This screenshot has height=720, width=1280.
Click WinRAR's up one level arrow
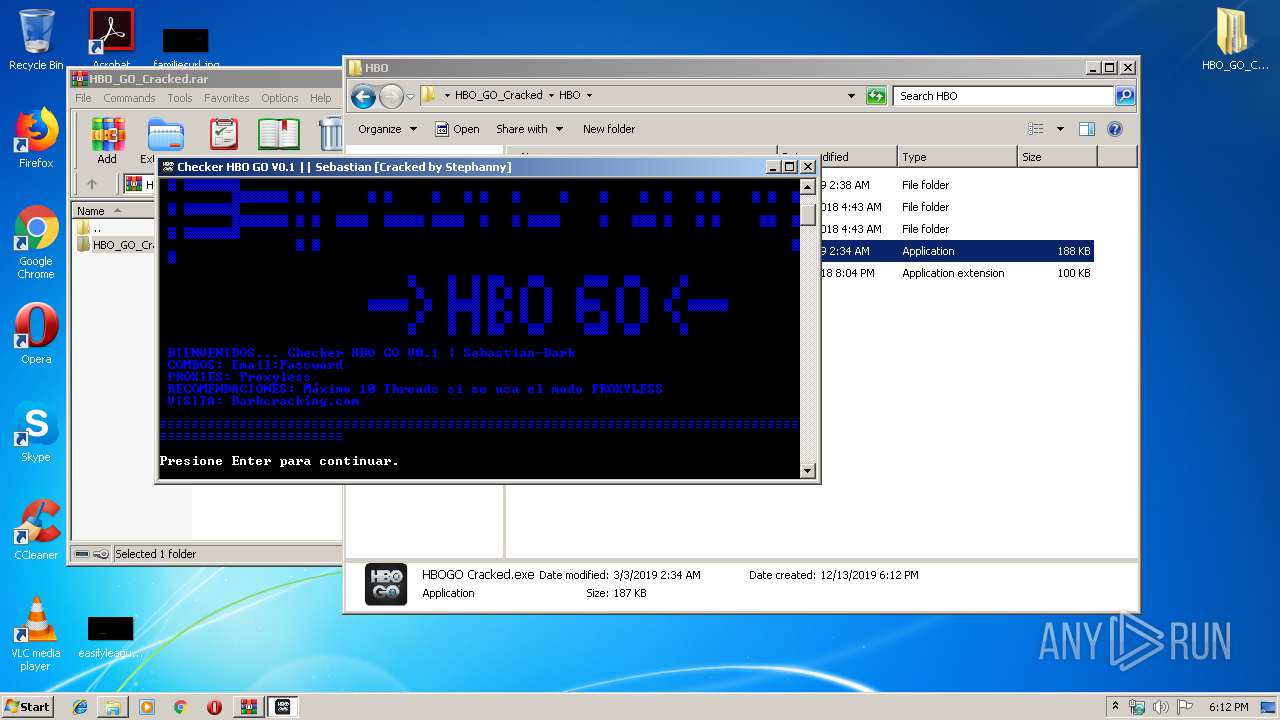[92, 184]
